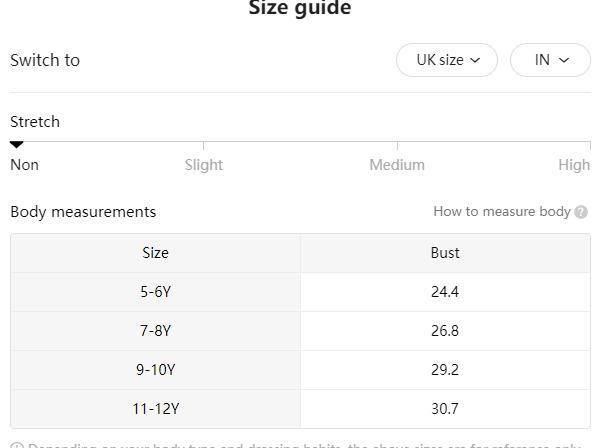The image size is (613, 448).
Task: Click the chevron arrow beside IN
Action: pyautogui.click(x=564, y=60)
